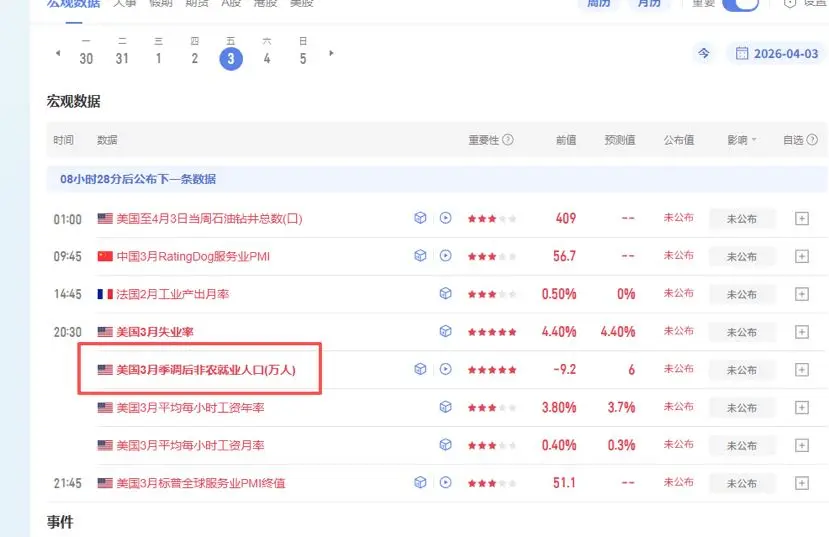Click previous value 51.1 cell

tap(564, 483)
